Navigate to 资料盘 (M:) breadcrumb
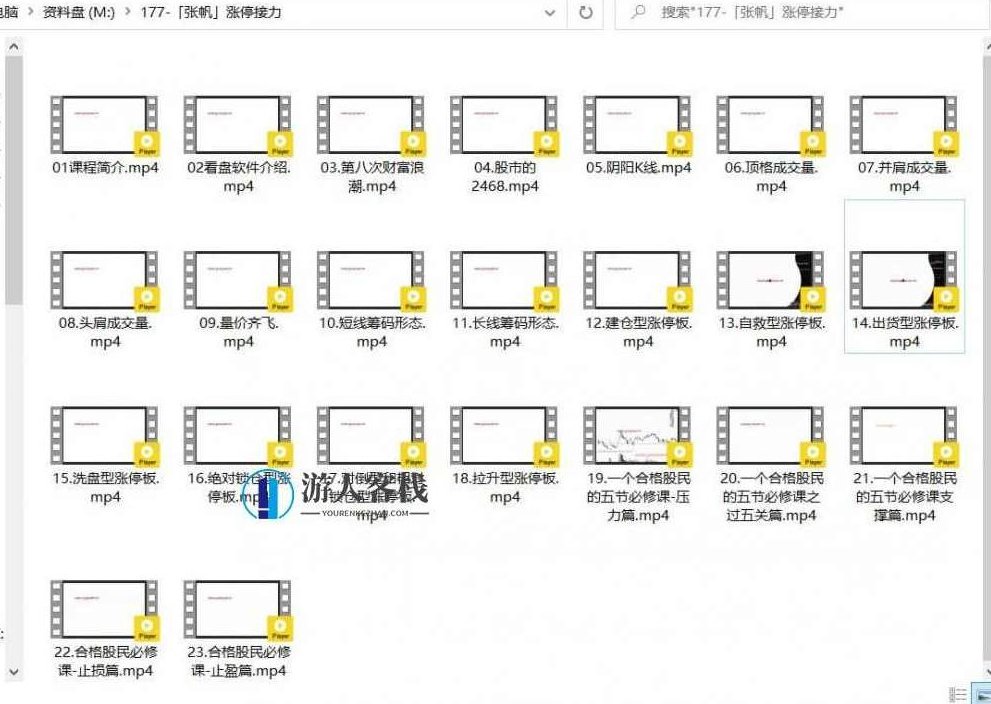Viewport: 991px width, 704px height. pyautogui.click(x=82, y=13)
